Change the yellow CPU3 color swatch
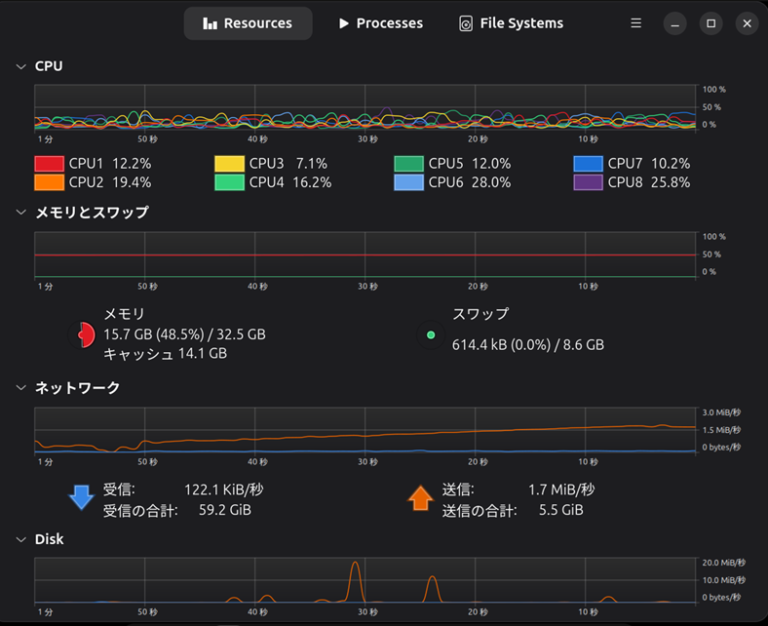This screenshot has width=768, height=626. [229, 164]
